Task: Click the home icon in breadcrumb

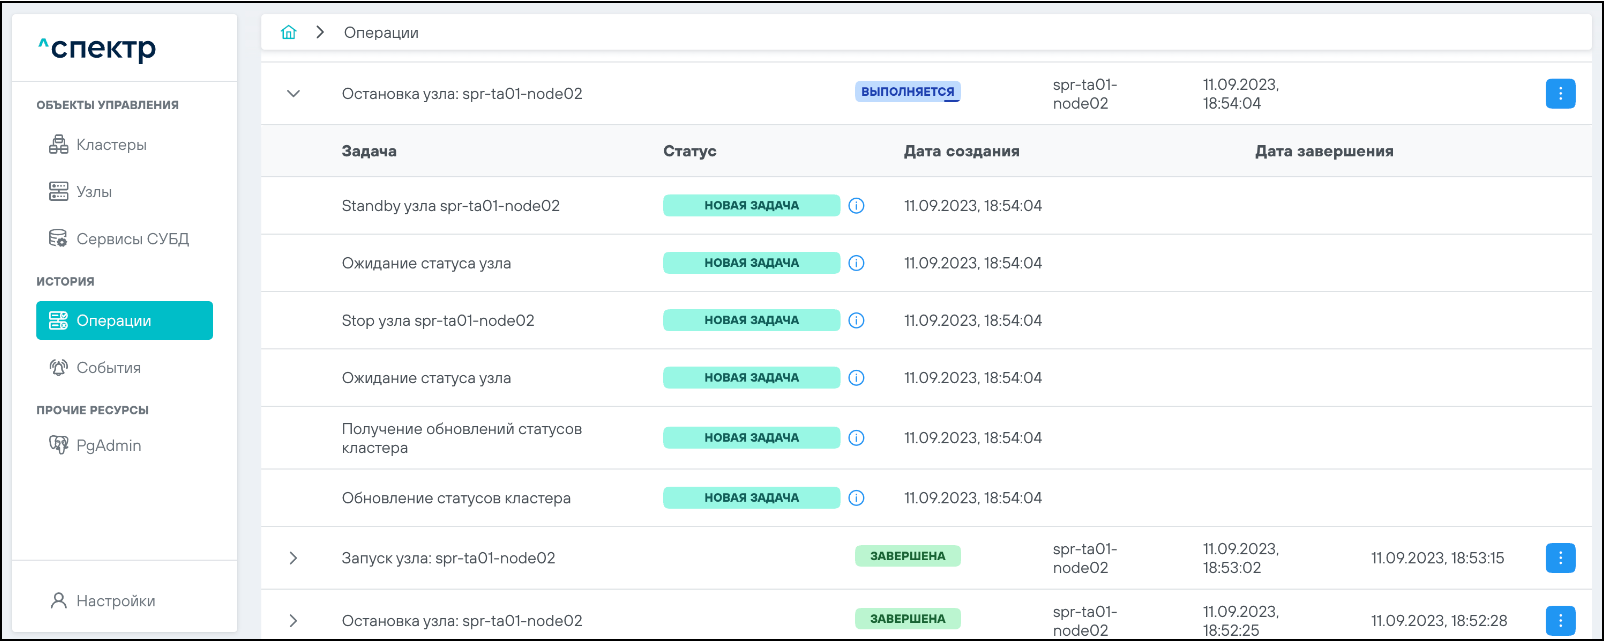Action: (x=289, y=32)
